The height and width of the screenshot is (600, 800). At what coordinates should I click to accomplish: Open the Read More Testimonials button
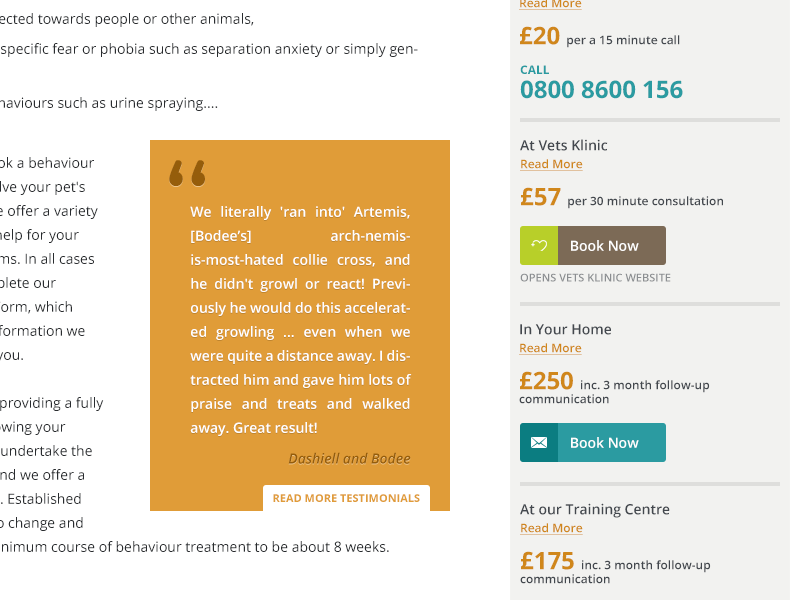coord(346,498)
